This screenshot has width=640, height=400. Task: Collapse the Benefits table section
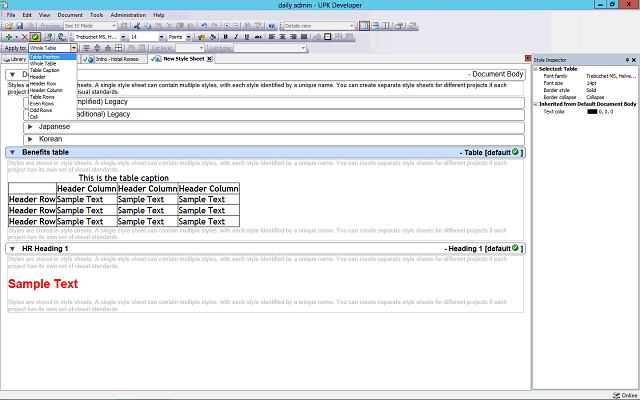[x=11, y=152]
